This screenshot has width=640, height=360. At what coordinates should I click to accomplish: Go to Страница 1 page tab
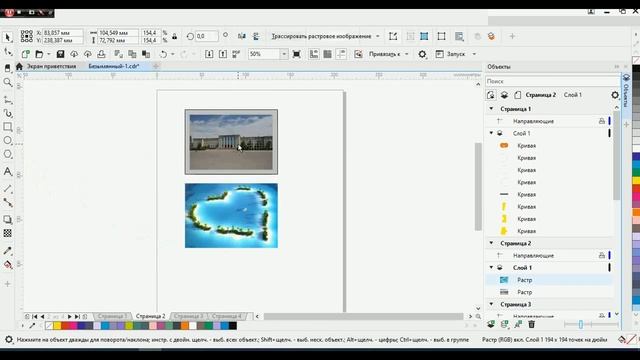(112, 316)
